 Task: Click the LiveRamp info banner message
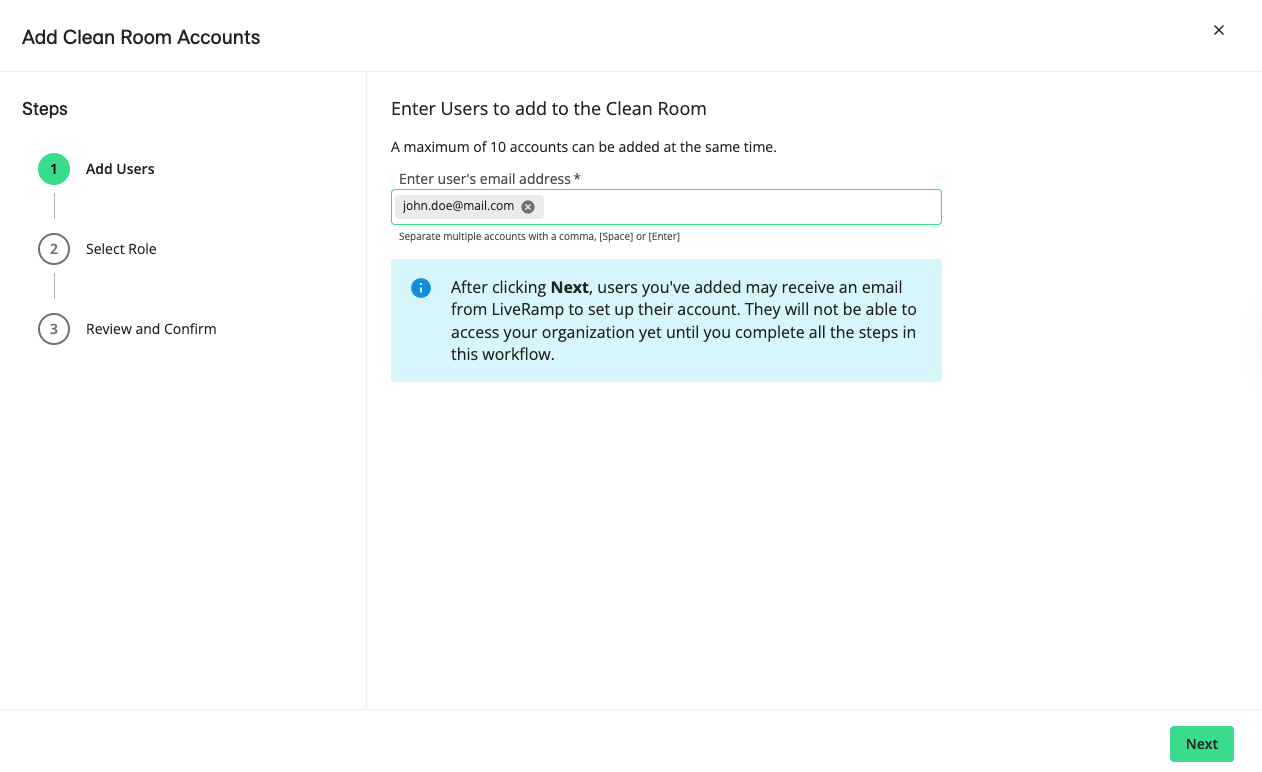683,320
